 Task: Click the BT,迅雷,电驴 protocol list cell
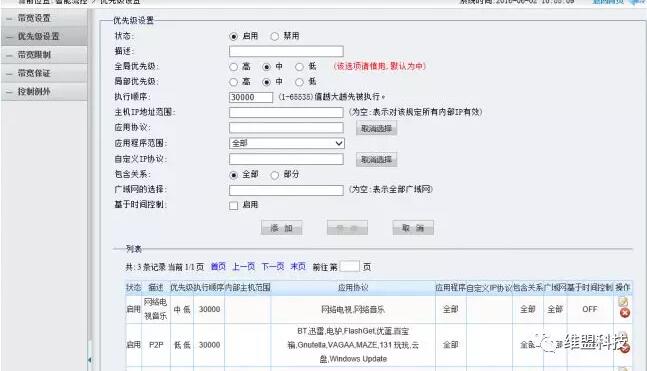tap(353, 345)
